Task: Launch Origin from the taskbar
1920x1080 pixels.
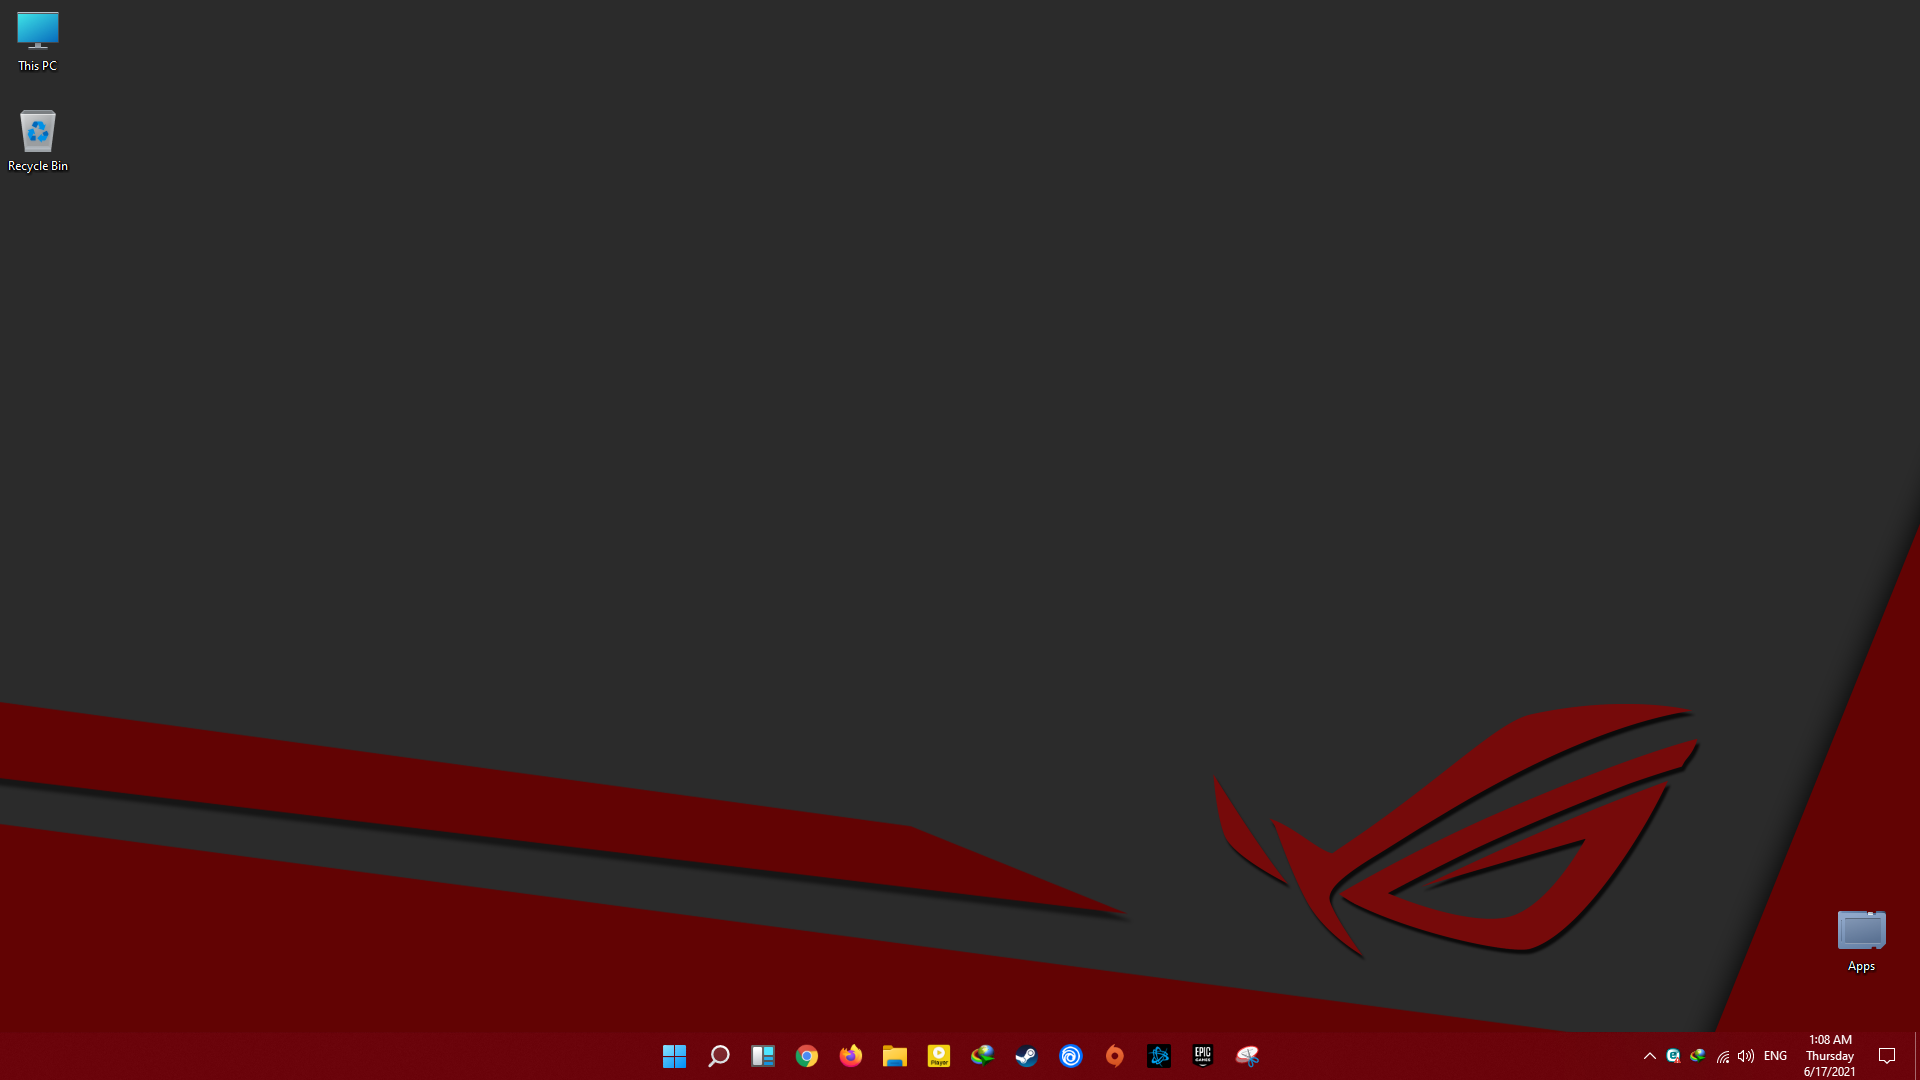Action: (1115, 1056)
